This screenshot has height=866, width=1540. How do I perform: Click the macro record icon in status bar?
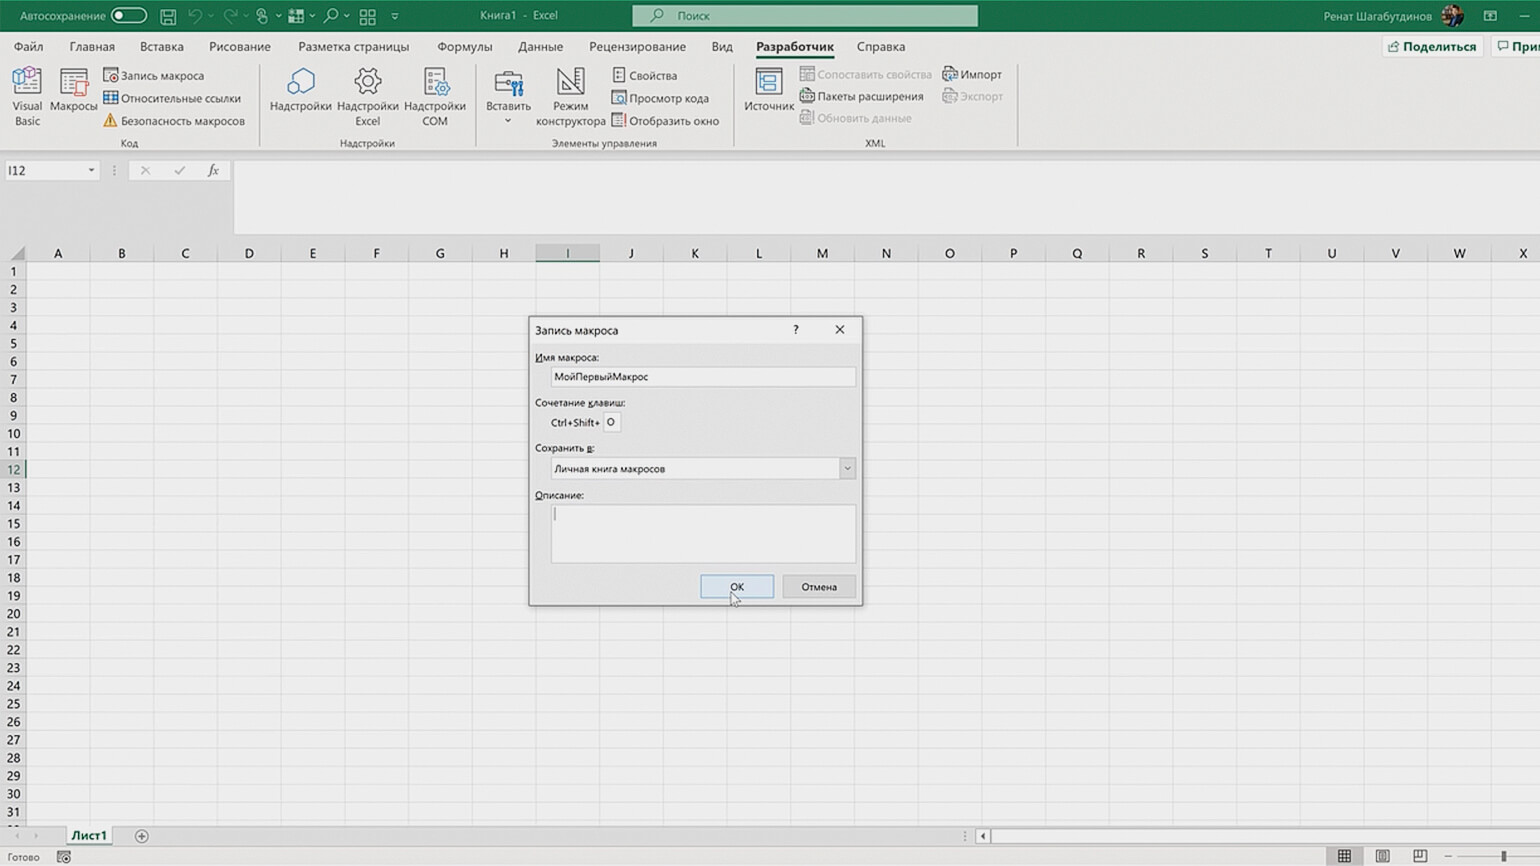pos(64,857)
